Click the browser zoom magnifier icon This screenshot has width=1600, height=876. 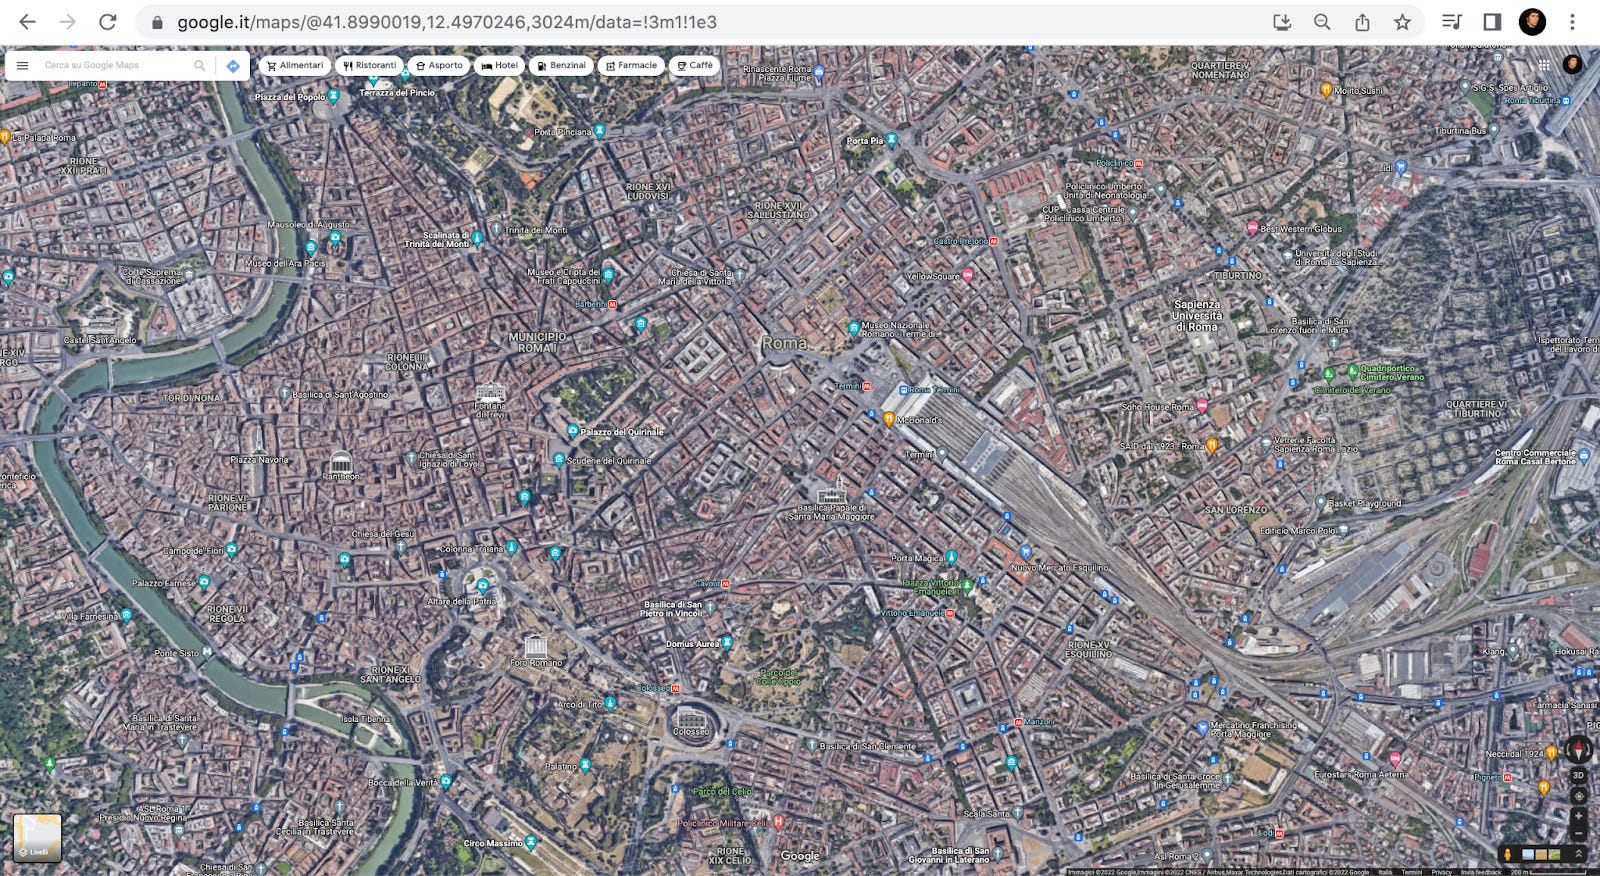click(1322, 22)
